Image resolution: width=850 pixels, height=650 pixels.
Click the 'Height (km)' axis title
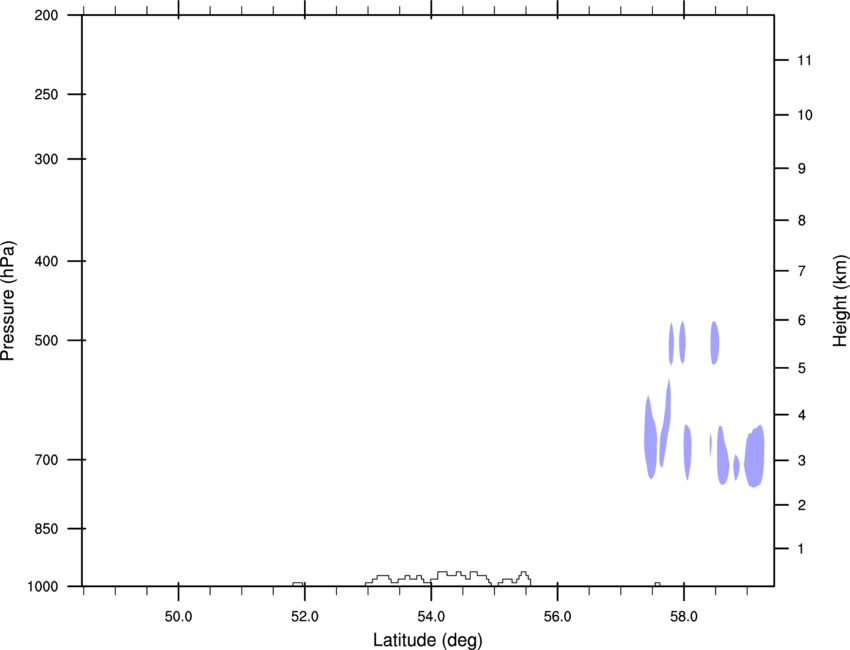(840, 301)
